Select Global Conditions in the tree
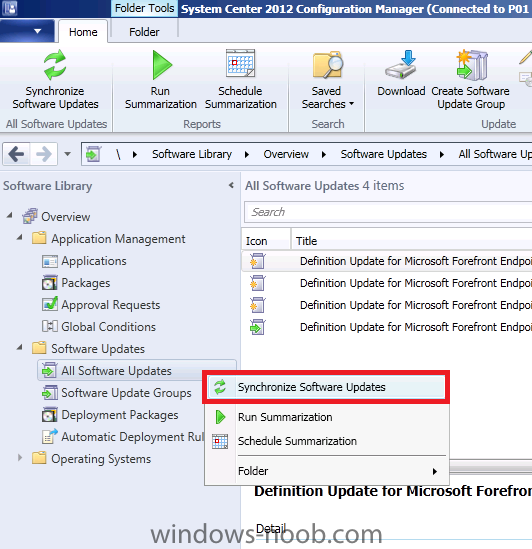 108,327
